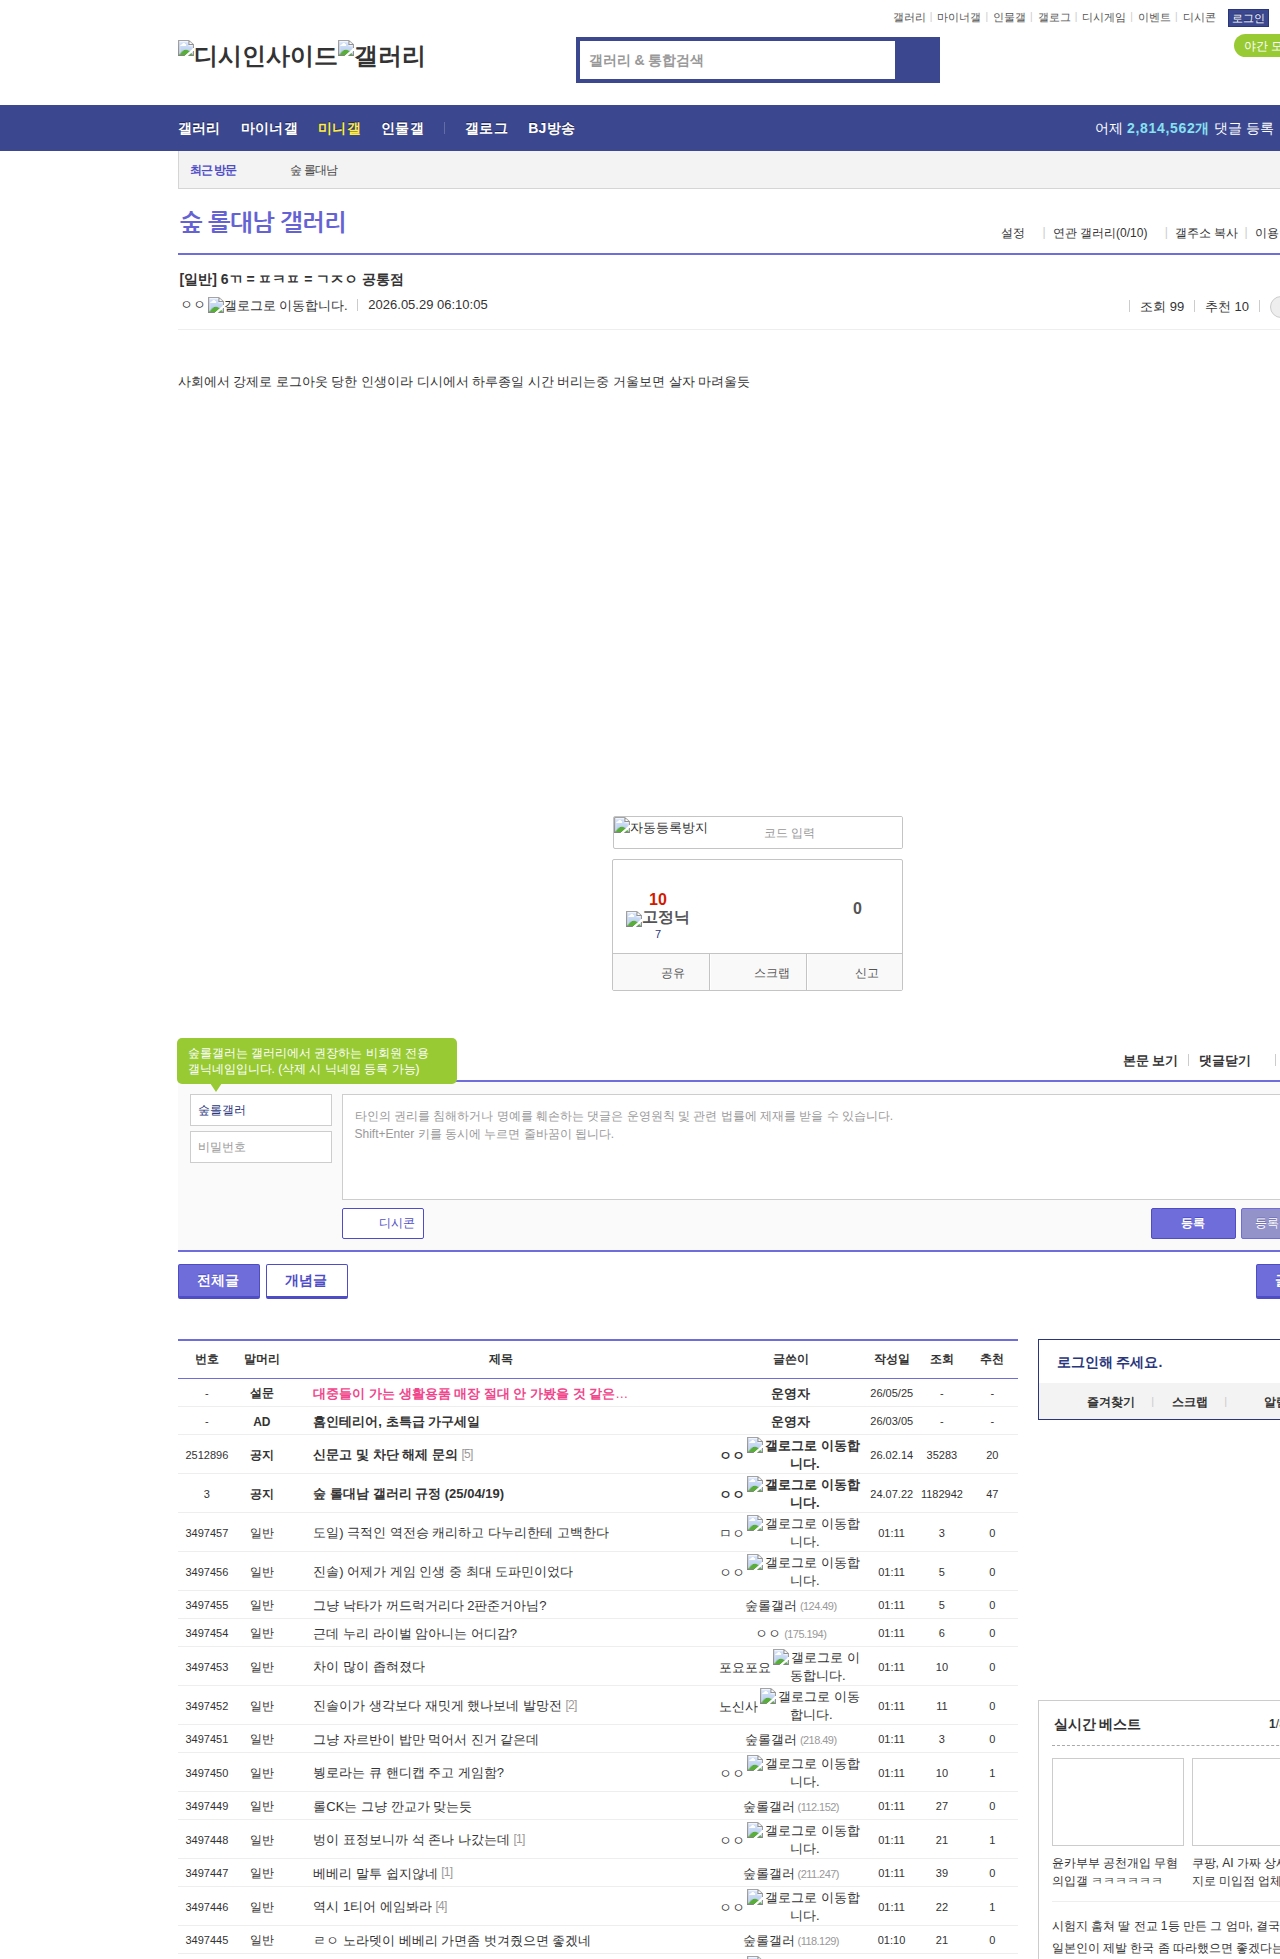Click the downvote count 0
The width and height of the screenshot is (1280, 1959).
point(857,908)
